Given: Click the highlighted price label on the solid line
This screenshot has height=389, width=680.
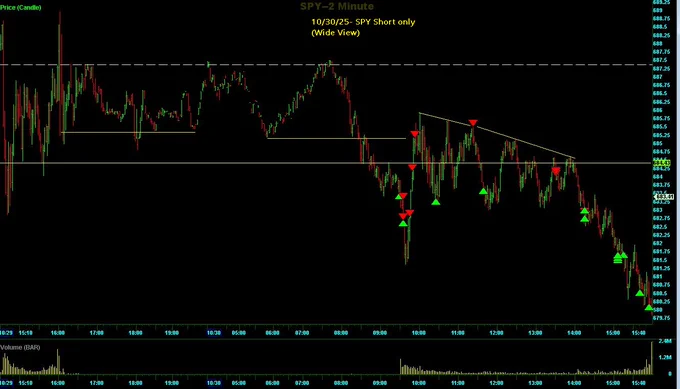Looking at the screenshot, I should pyautogui.click(x=662, y=163).
